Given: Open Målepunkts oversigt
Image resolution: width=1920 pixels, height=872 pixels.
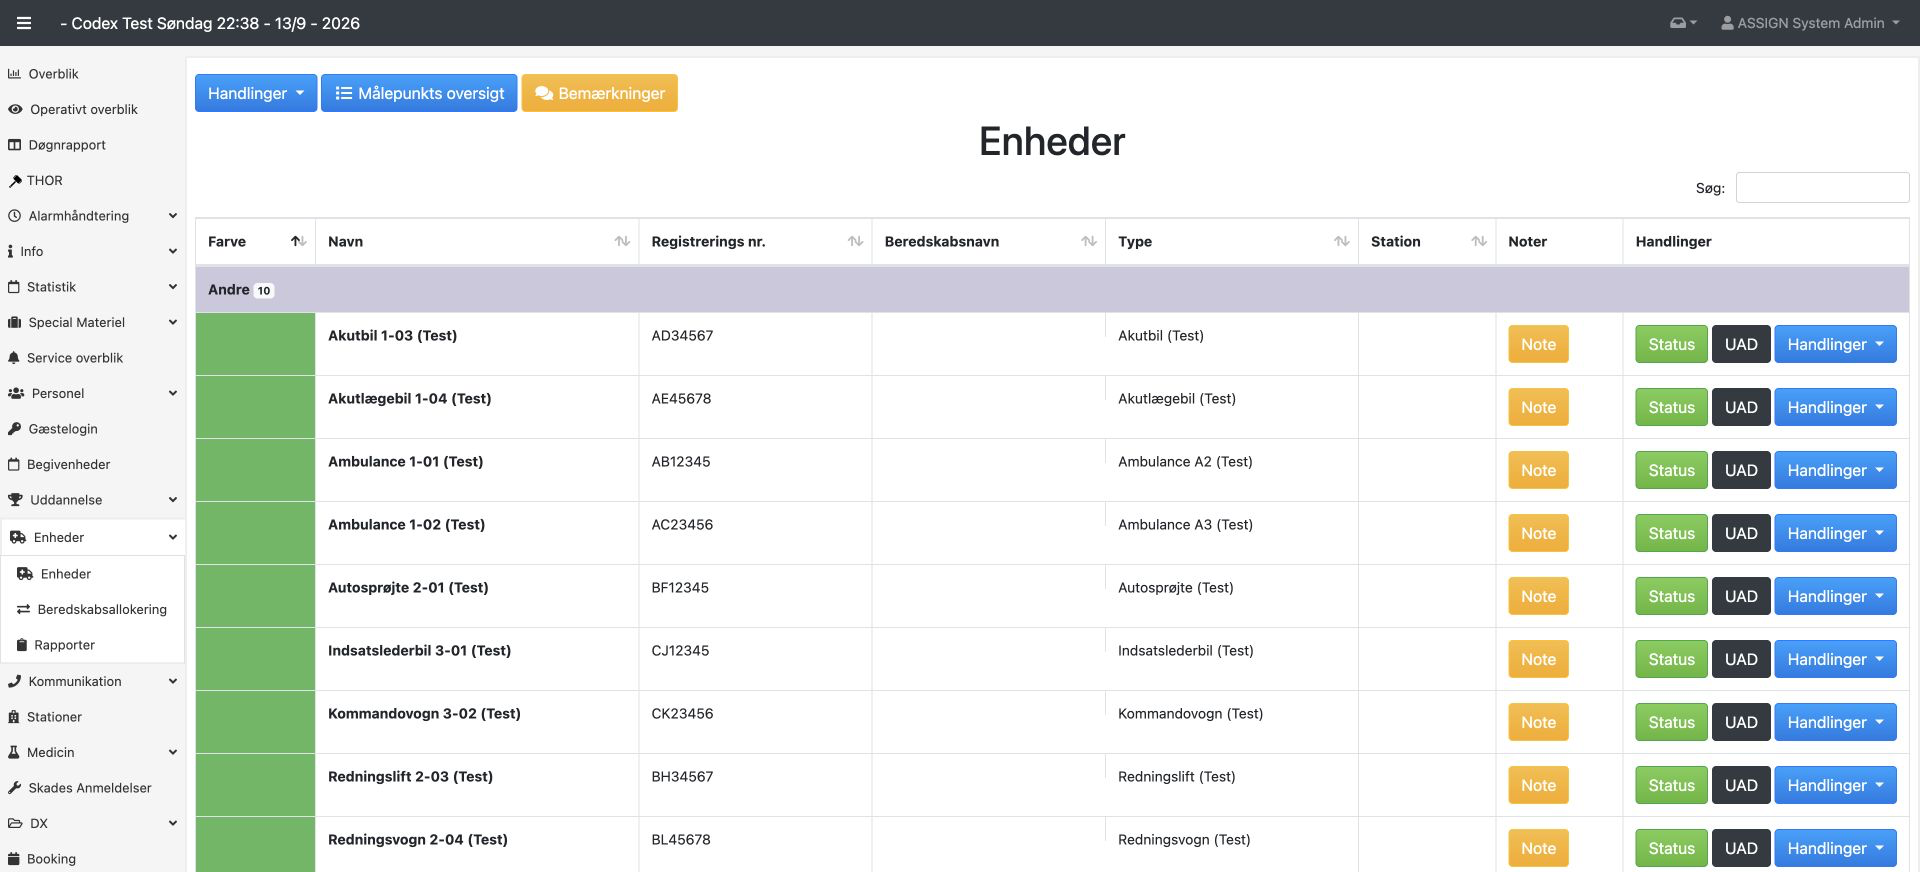Looking at the screenshot, I should 419,93.
